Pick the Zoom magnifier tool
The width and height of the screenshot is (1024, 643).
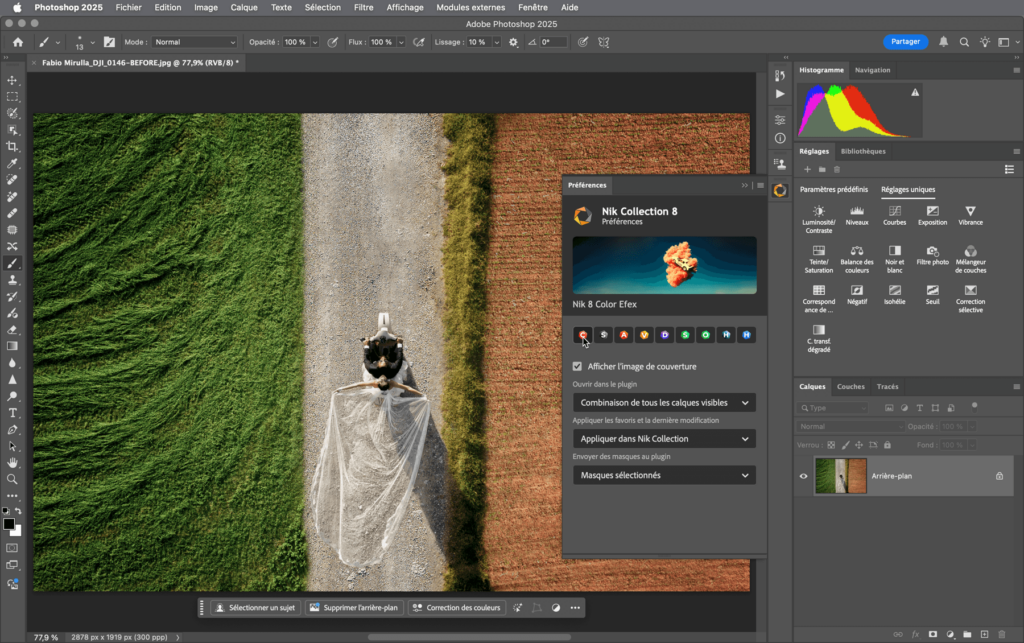pos(12,479)
